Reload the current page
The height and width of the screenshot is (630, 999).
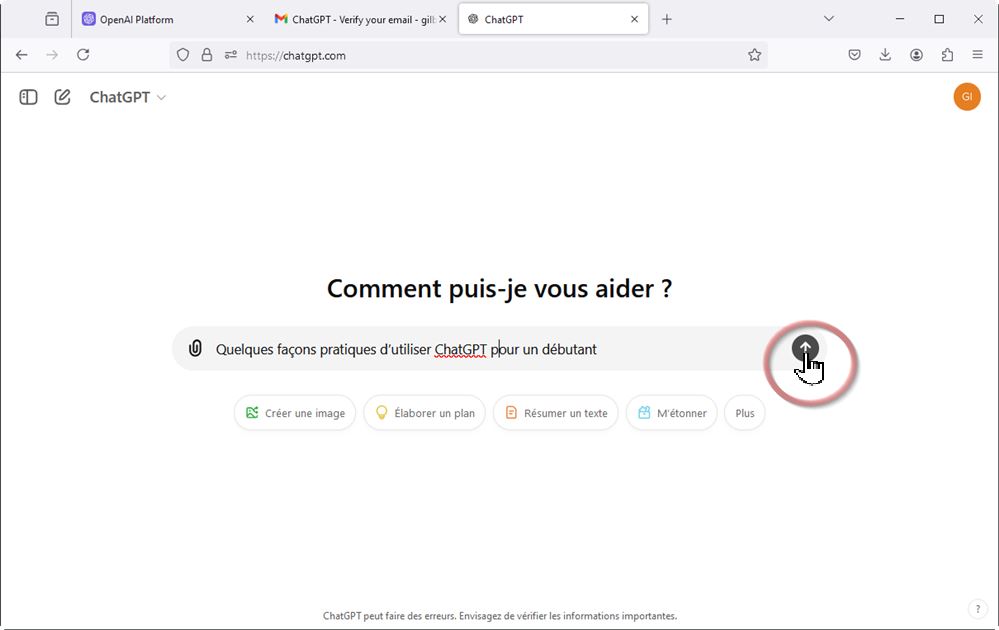click(x=83, y=55)
